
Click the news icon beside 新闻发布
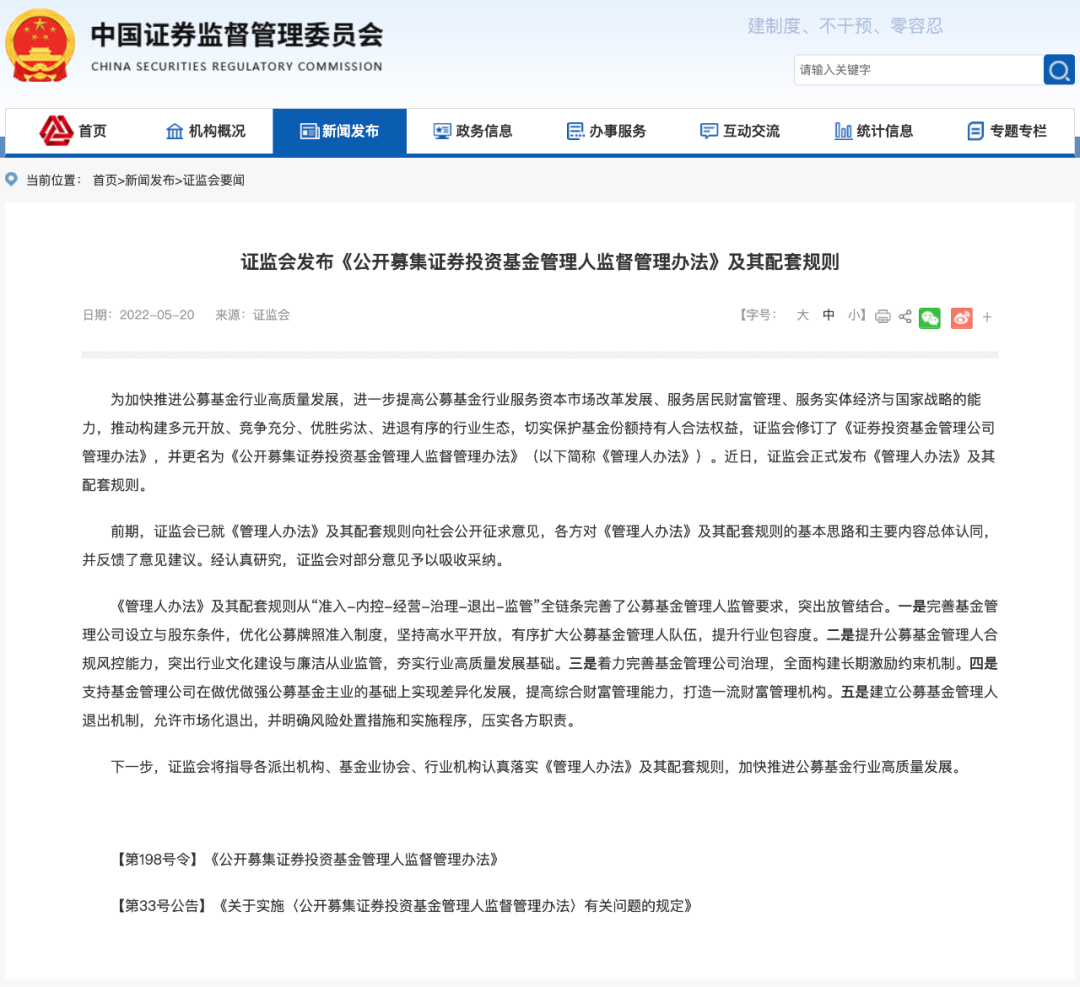click(x=309, y=131)
